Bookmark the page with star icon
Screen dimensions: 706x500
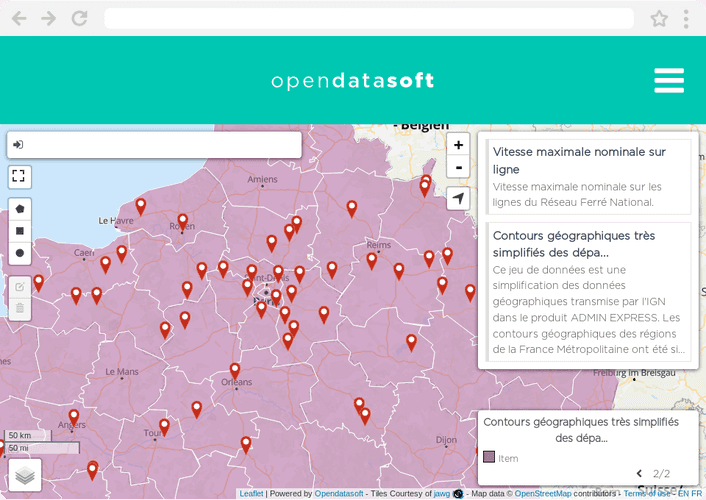click(x=659, y=18)
